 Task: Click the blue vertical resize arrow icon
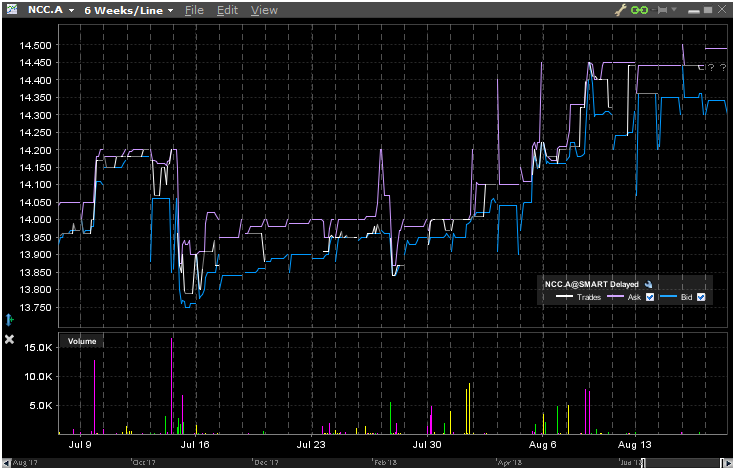click(8, 320)
